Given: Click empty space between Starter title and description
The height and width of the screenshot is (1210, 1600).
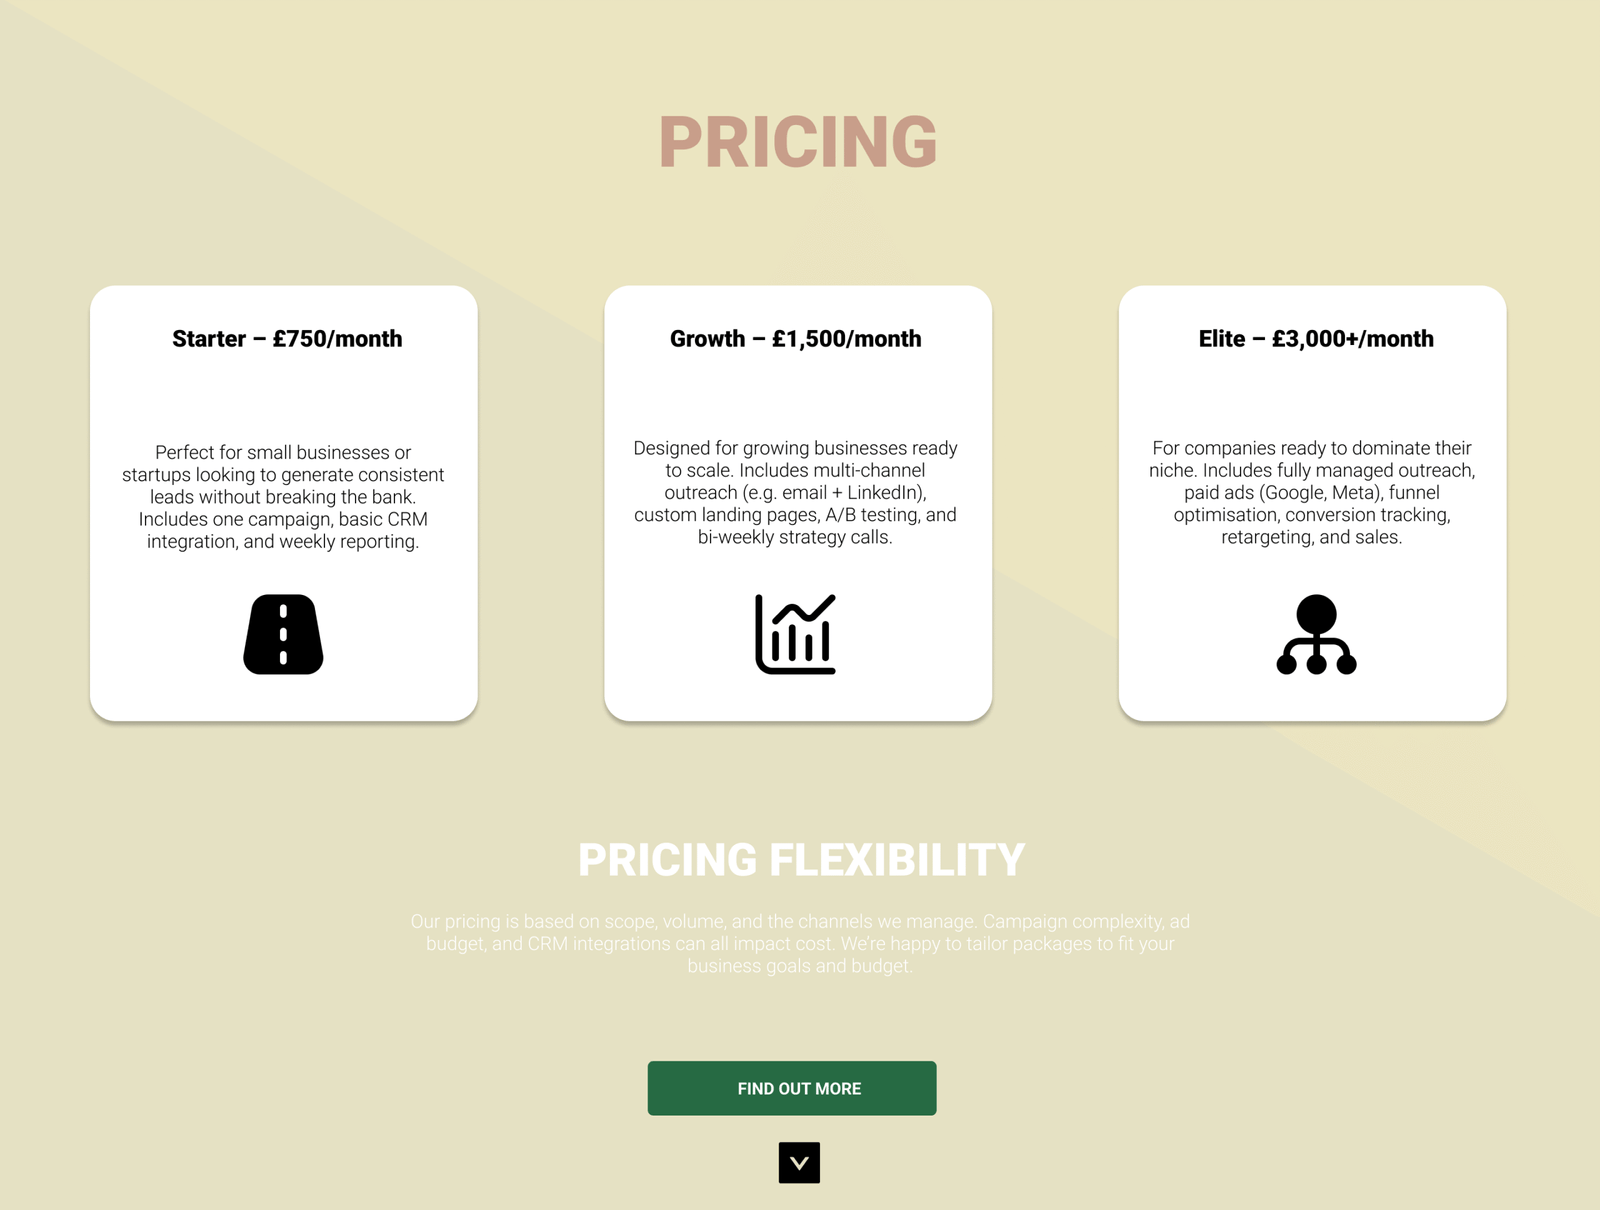Looking at the screenshot, I should [x=283, y=397].
